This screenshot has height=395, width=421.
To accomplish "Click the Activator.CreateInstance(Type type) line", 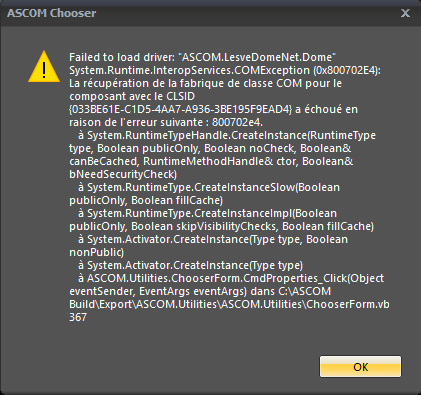I will [x=191, y=265].
